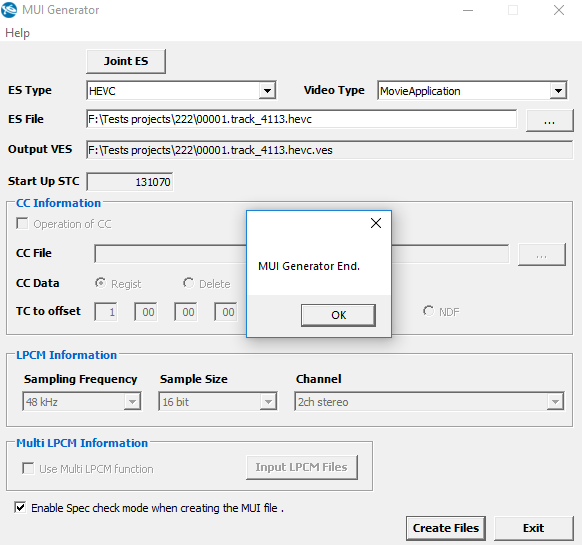Browse for ES File with ellipsis button
The height and width of the screenshot is (545, 582).
pos(549,121)
